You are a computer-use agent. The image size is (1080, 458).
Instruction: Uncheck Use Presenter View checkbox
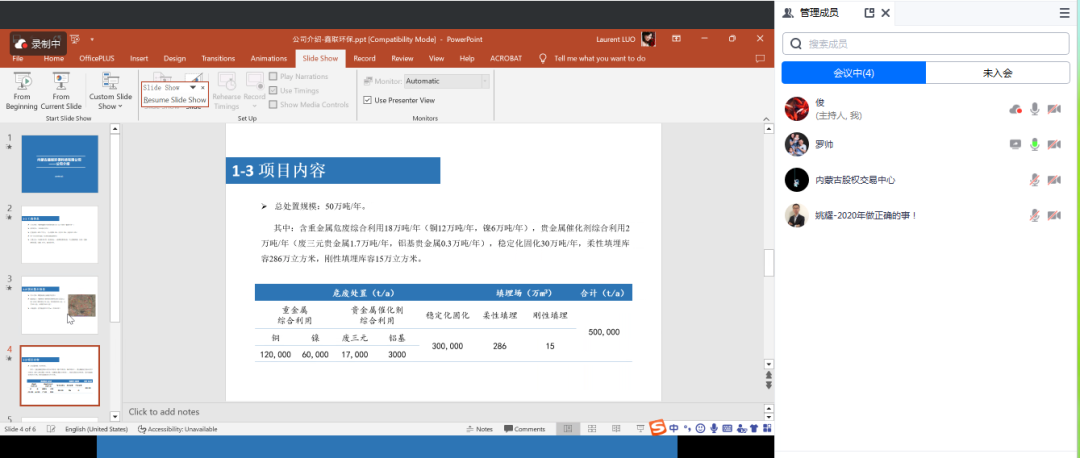[x=368, y=100]
